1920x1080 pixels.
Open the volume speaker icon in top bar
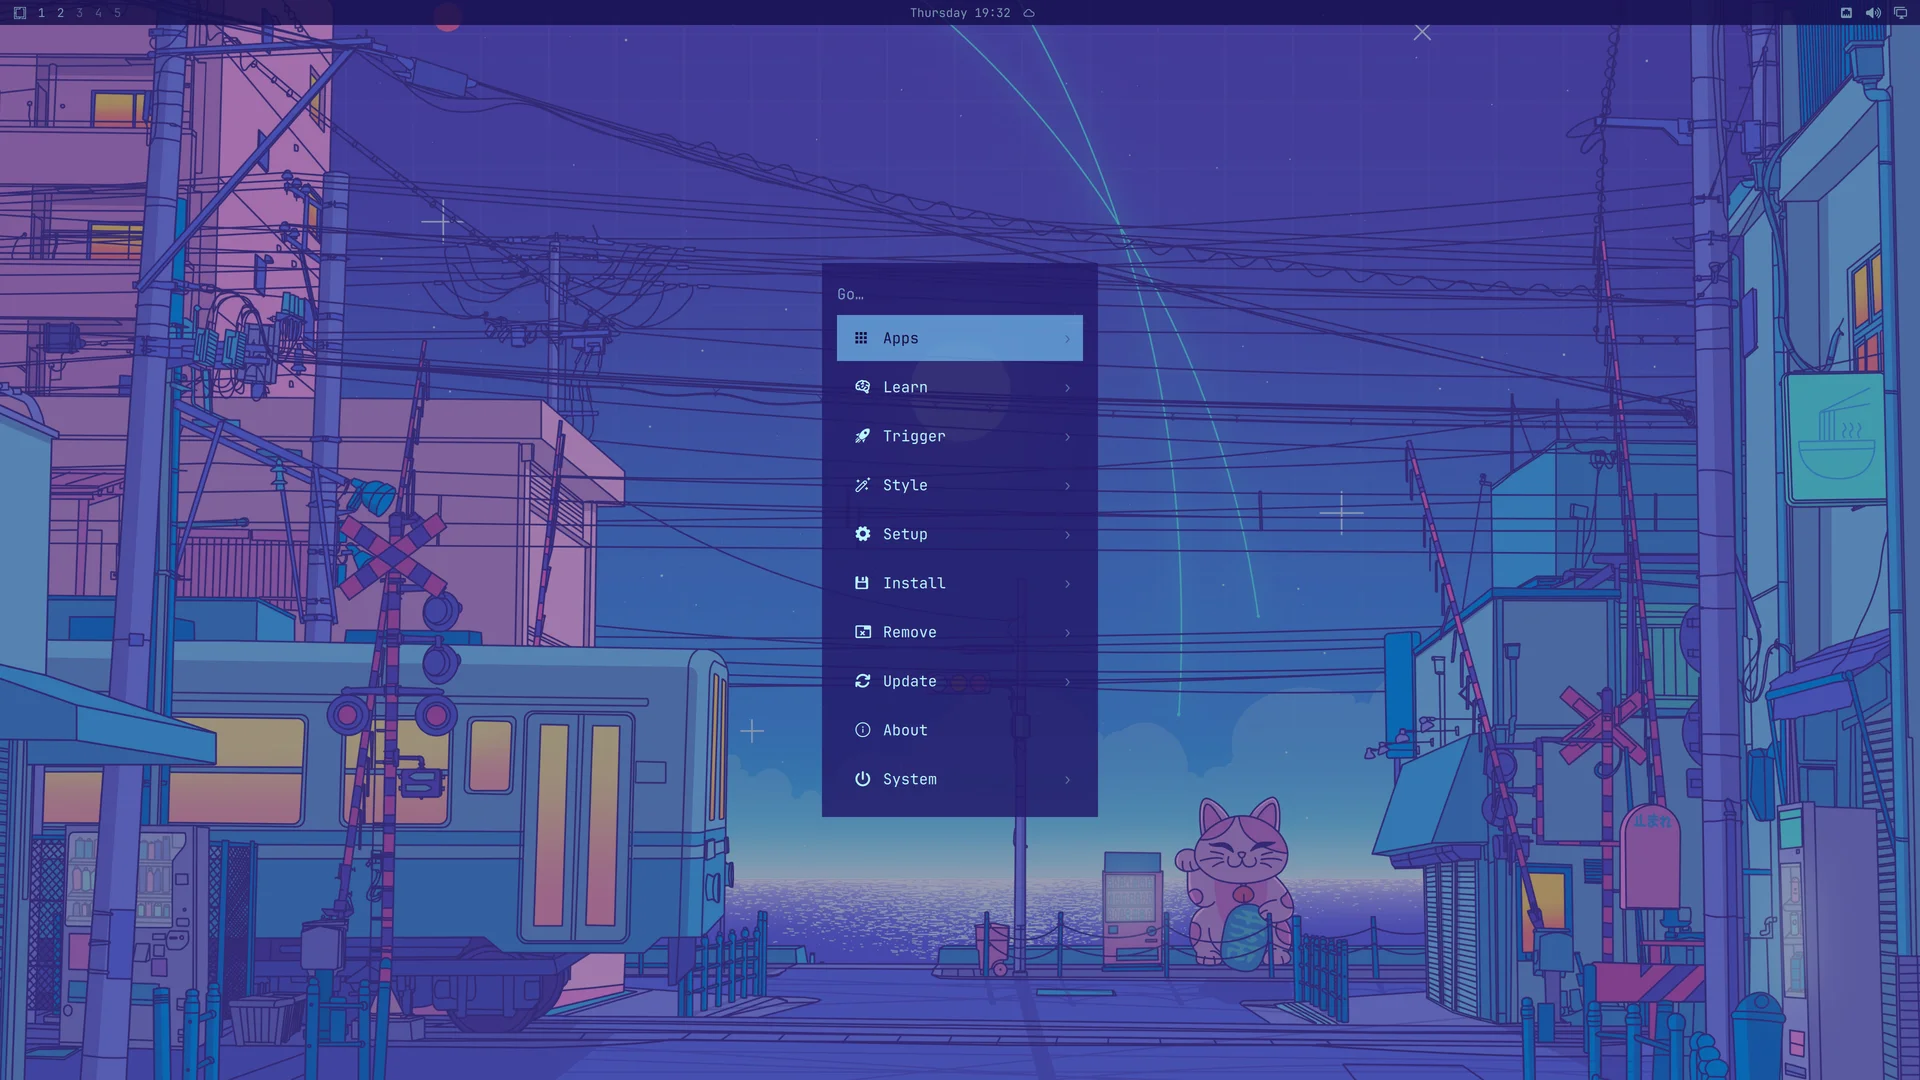[1873, 13]
